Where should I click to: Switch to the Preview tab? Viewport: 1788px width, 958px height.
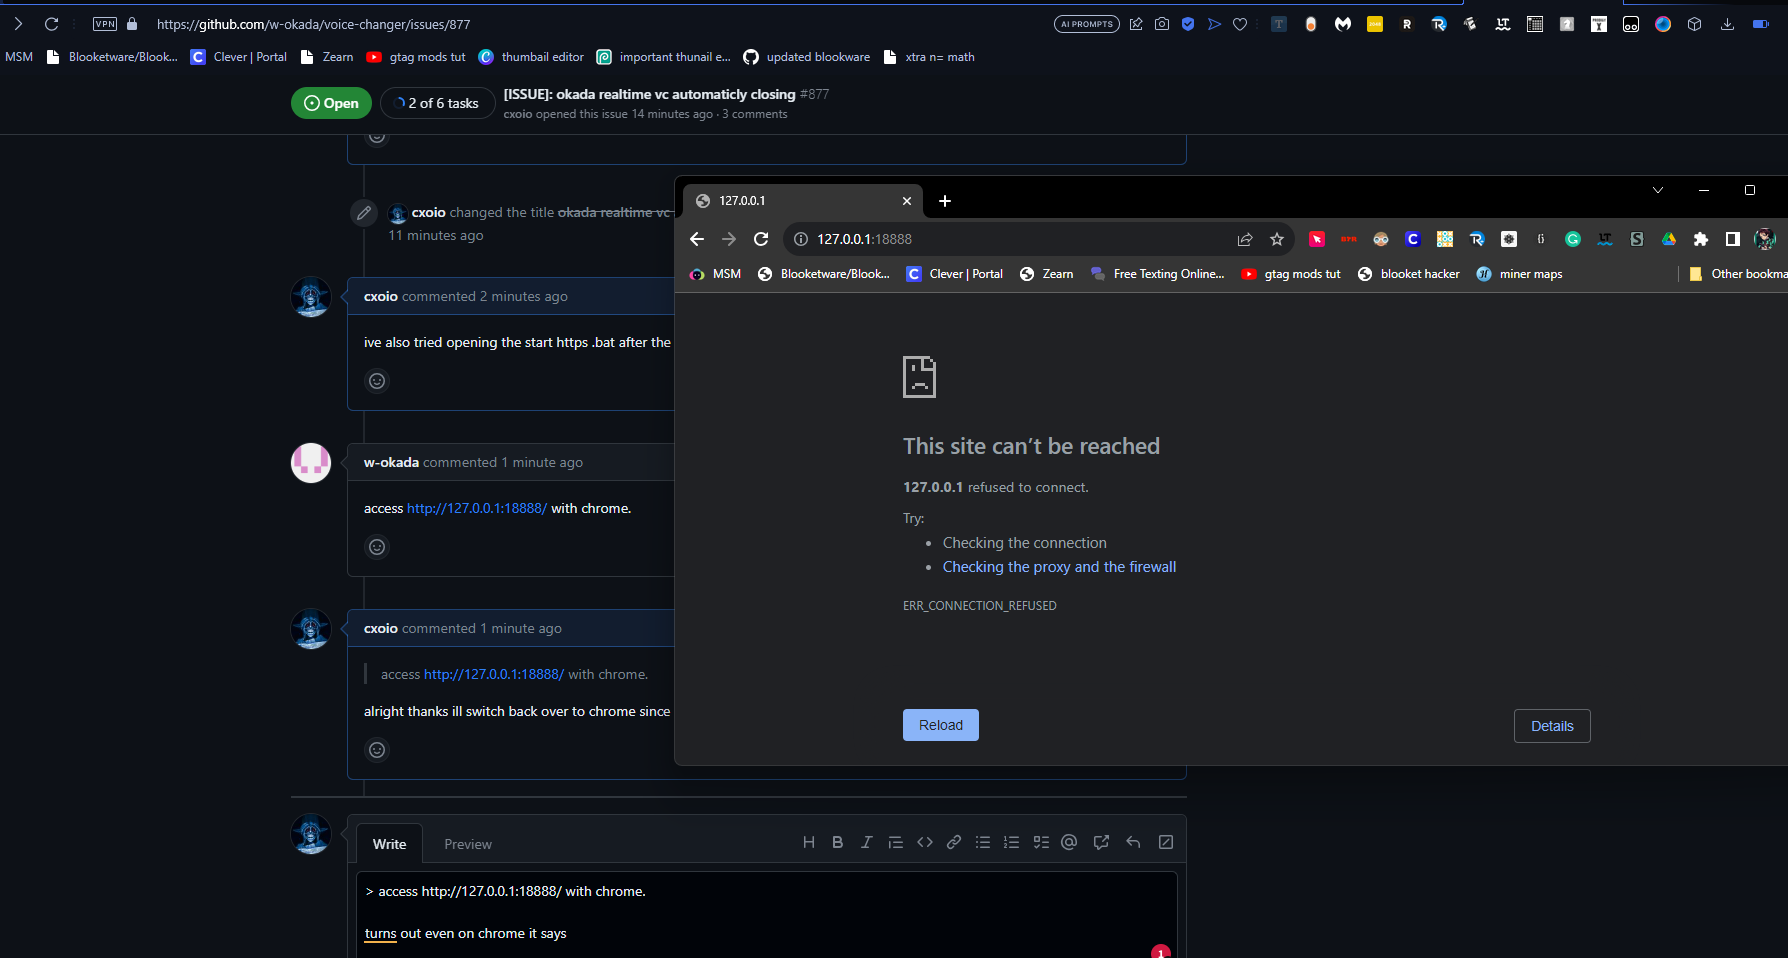(468, 843)
